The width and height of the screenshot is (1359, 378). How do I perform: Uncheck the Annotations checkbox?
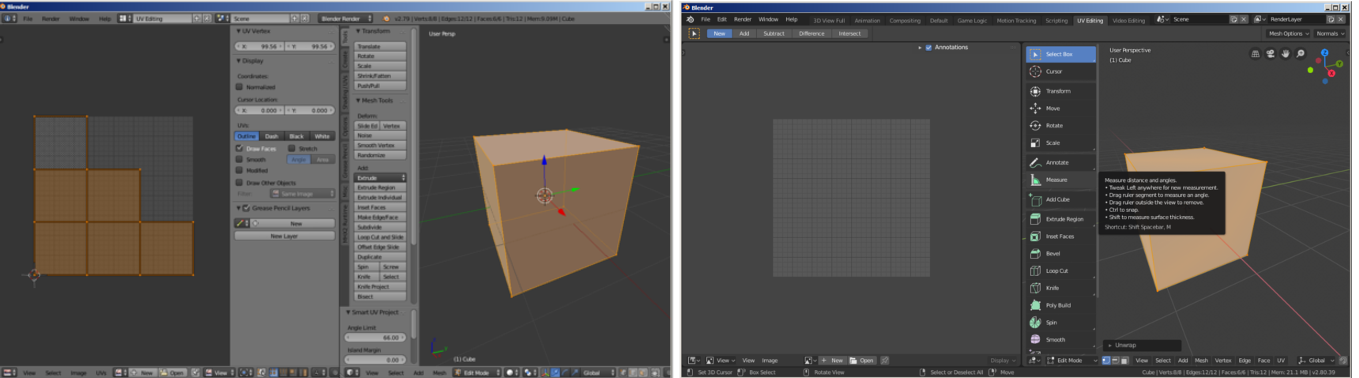coord(928,47)
